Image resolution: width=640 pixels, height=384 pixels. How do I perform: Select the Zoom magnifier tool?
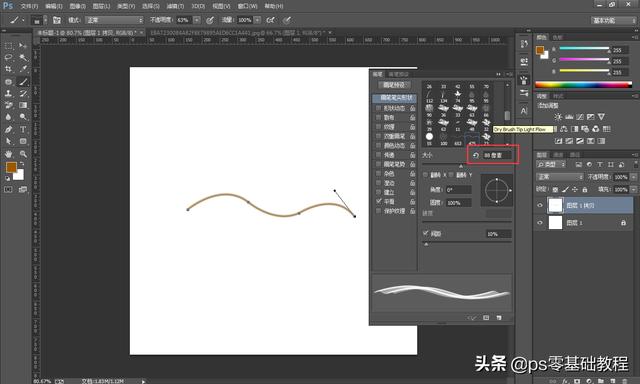[23, 154]
